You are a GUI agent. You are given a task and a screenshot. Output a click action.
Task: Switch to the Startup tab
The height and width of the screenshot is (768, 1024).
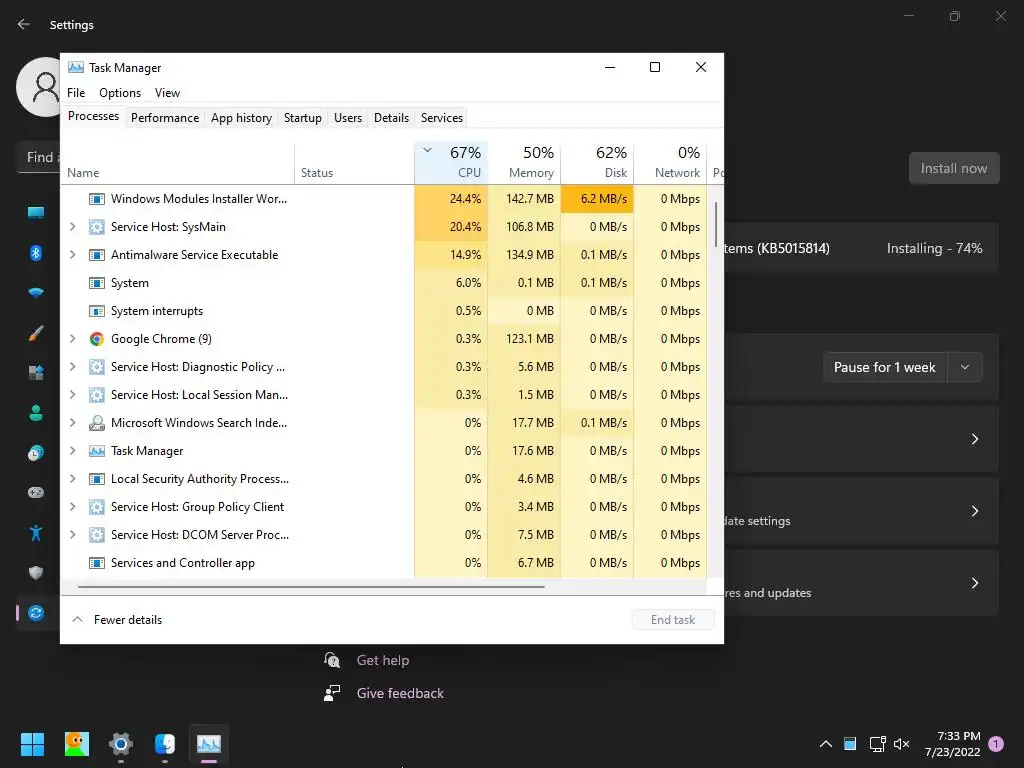coord(302,118)
